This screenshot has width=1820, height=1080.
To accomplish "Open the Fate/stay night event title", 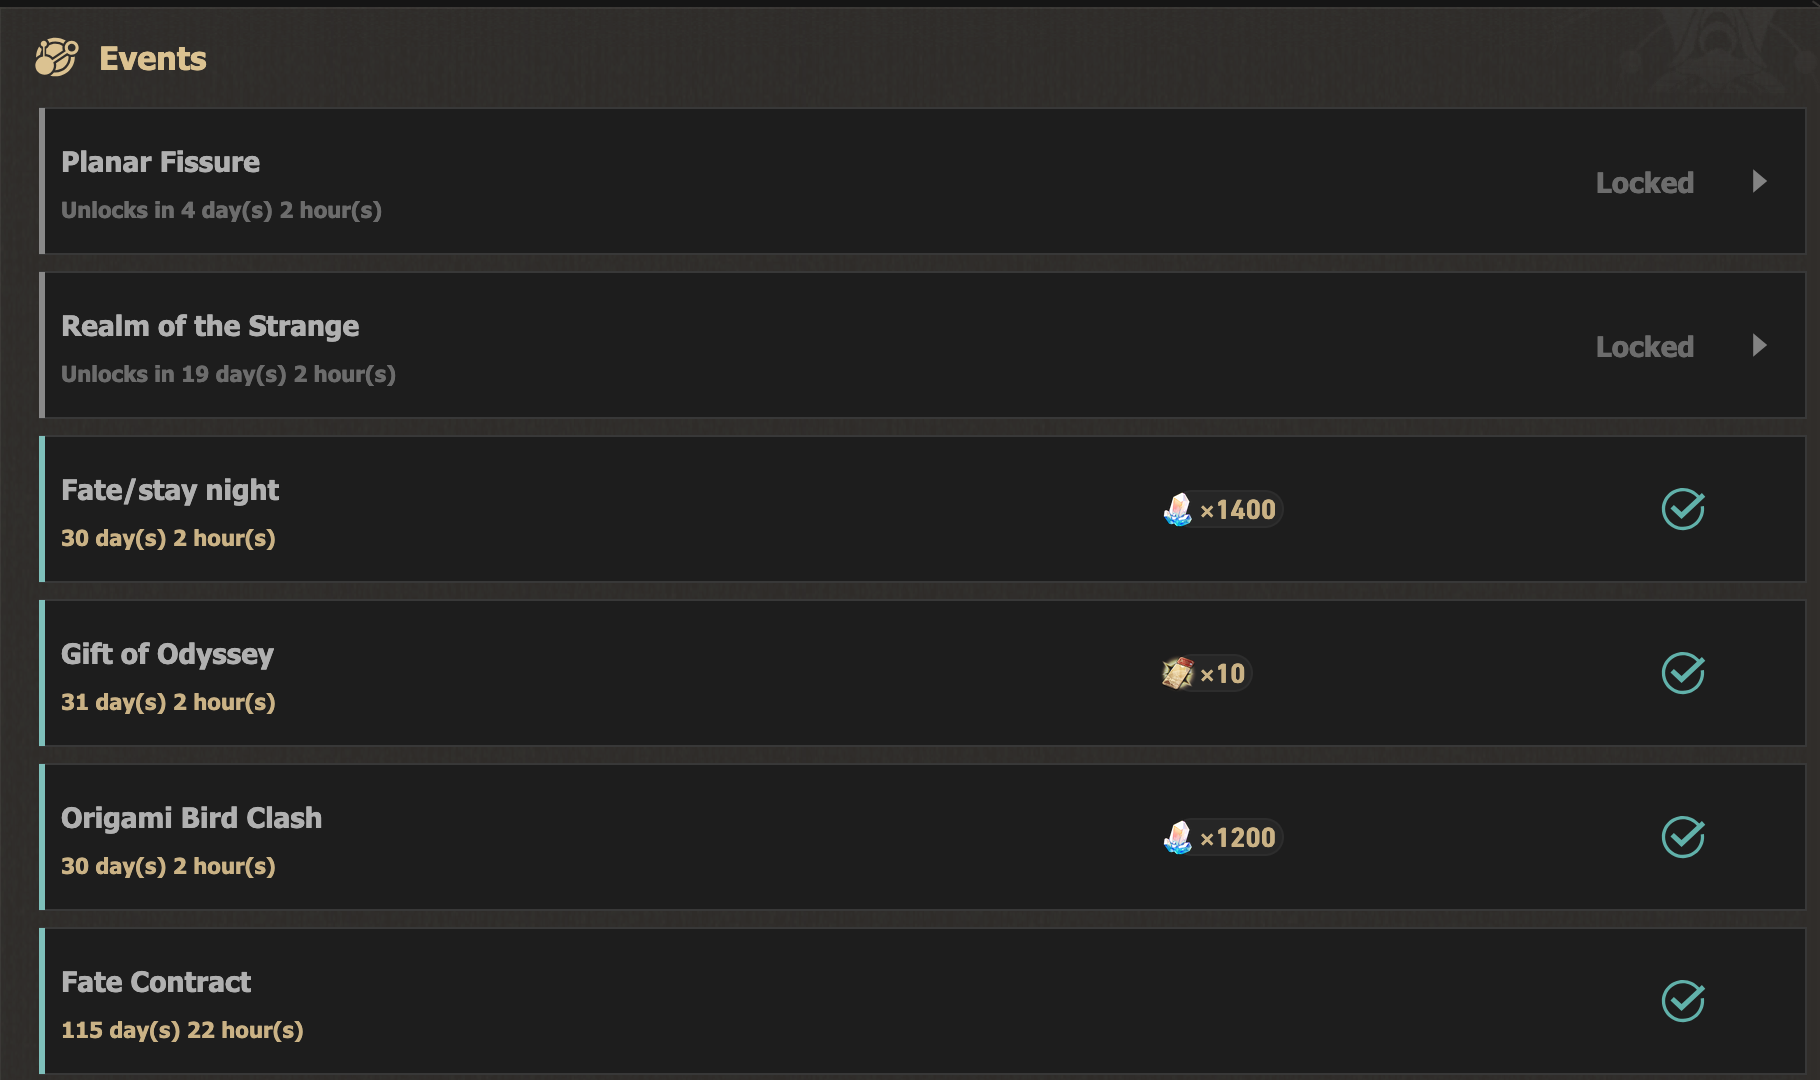I will point(170,490).
